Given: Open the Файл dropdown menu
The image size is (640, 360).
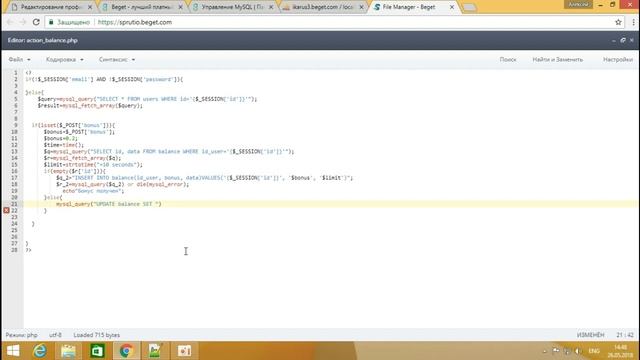Looking at the screenshot, I should (x=19, y=60).
